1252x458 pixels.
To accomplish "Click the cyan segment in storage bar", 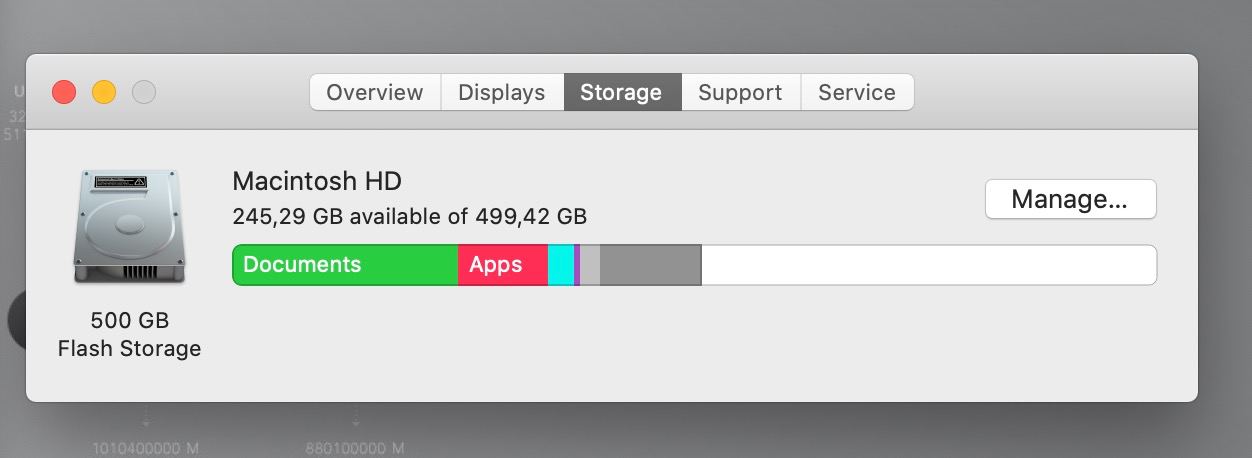I will (x=561, y=265).
